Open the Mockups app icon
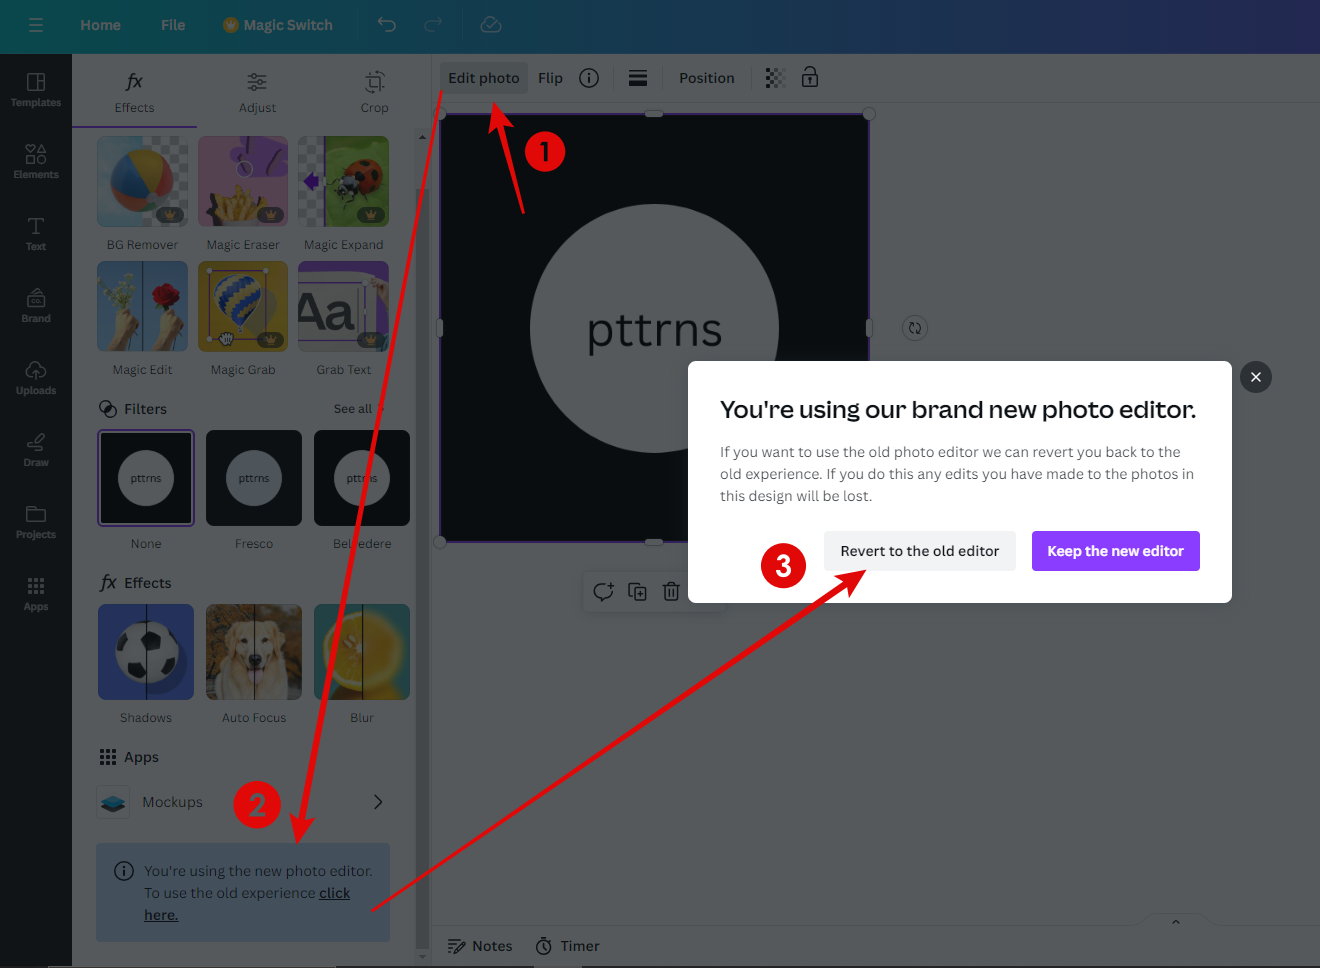The image size is (1320, 968). pyautogui.click(x=113, y=802)
